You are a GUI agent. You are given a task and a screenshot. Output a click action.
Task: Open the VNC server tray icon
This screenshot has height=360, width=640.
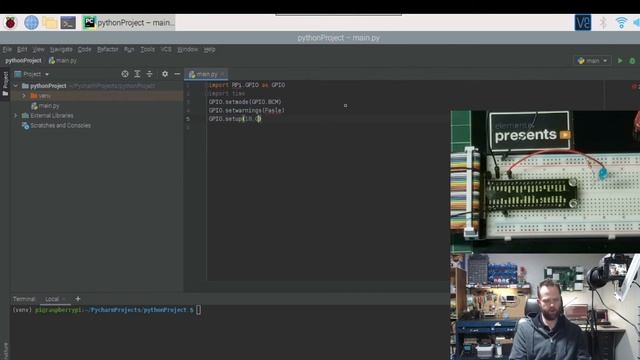point(582,22)
